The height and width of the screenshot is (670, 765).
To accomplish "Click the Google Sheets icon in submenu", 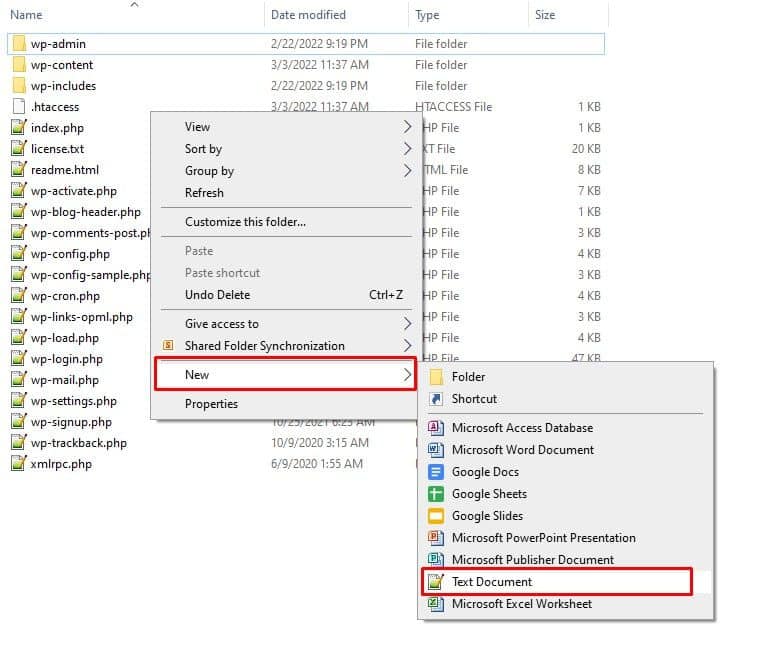I will click(435, 494).
